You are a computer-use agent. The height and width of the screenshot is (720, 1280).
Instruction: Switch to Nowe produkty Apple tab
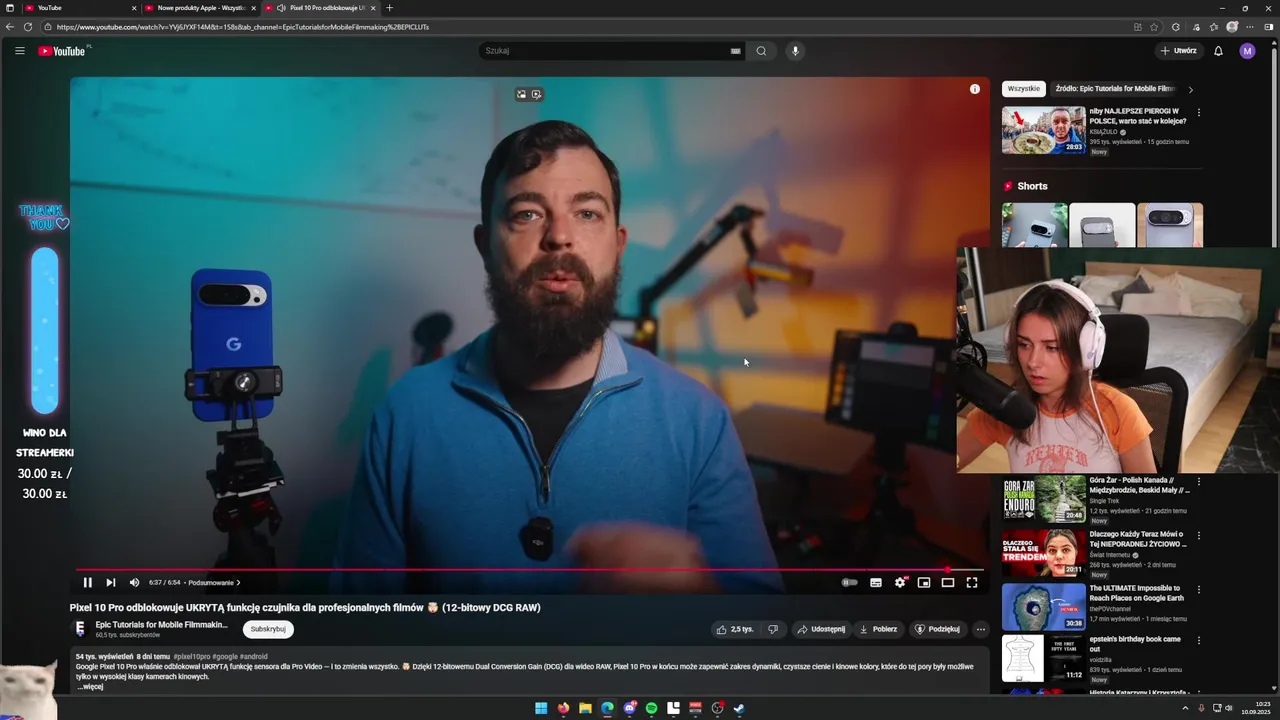(x=200, y=8)
